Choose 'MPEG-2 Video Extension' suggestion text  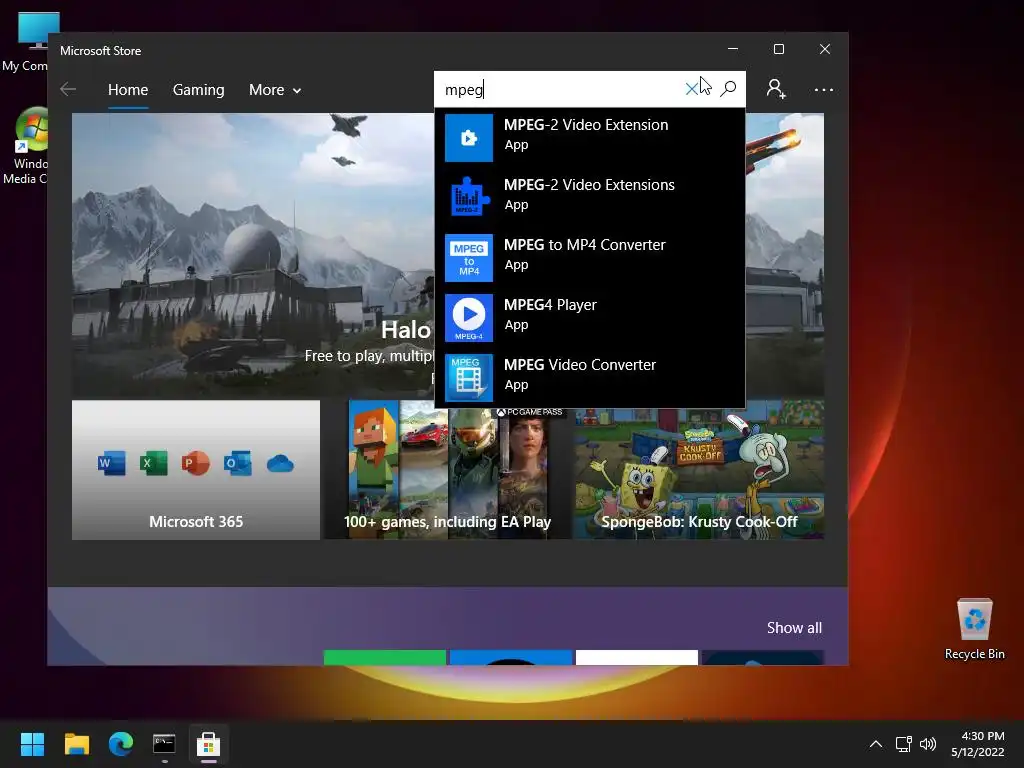(586, 125)
